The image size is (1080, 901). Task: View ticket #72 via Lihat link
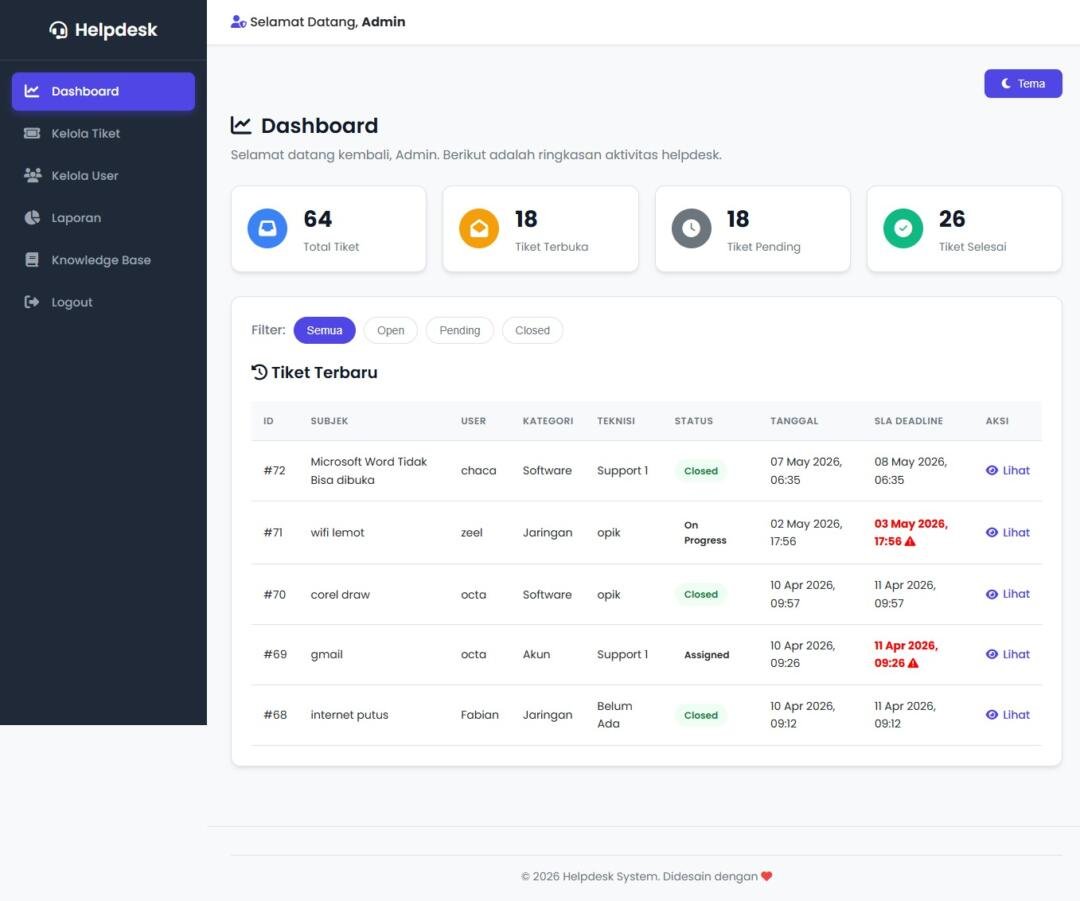coord(1008,470)
